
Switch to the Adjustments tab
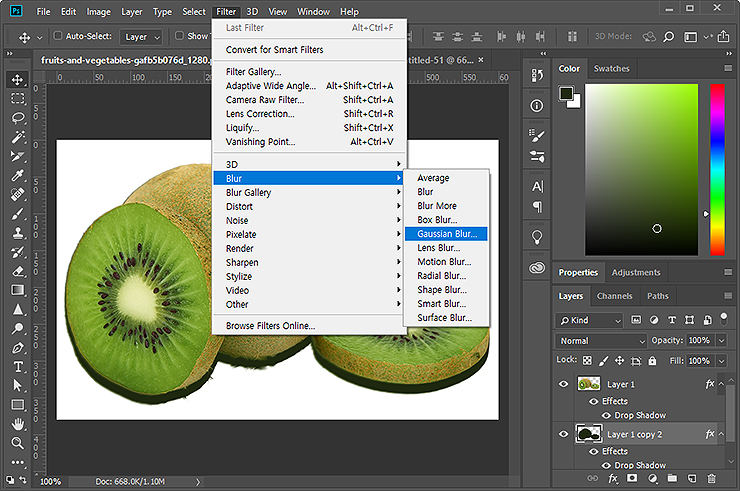(x=636, y=272)
